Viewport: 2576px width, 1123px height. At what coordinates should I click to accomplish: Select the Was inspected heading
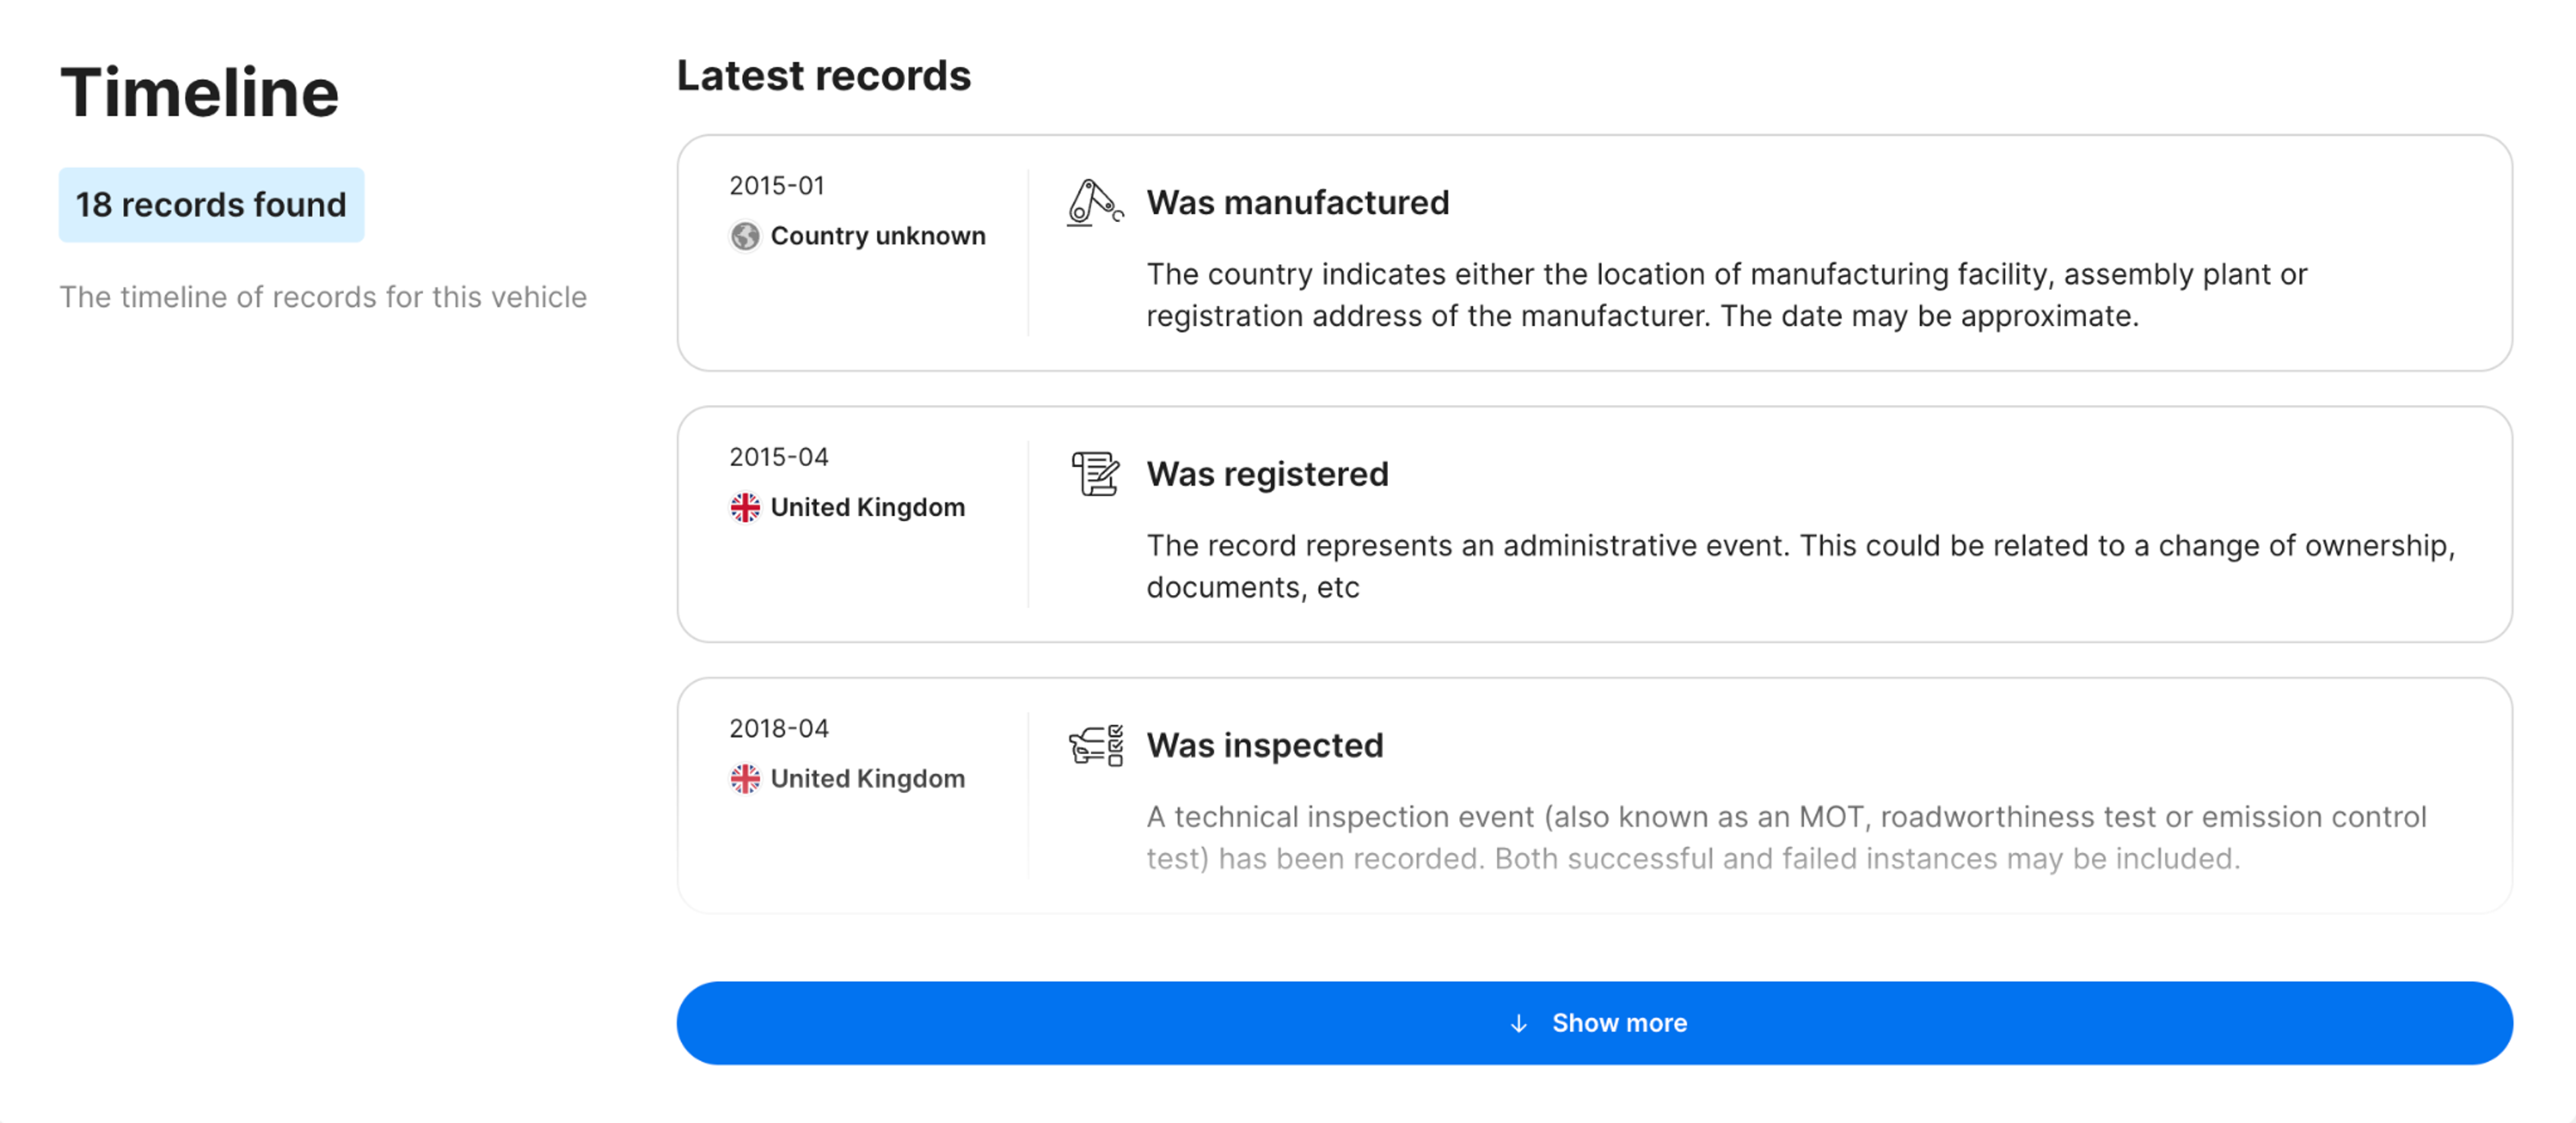pos(1264,746)
